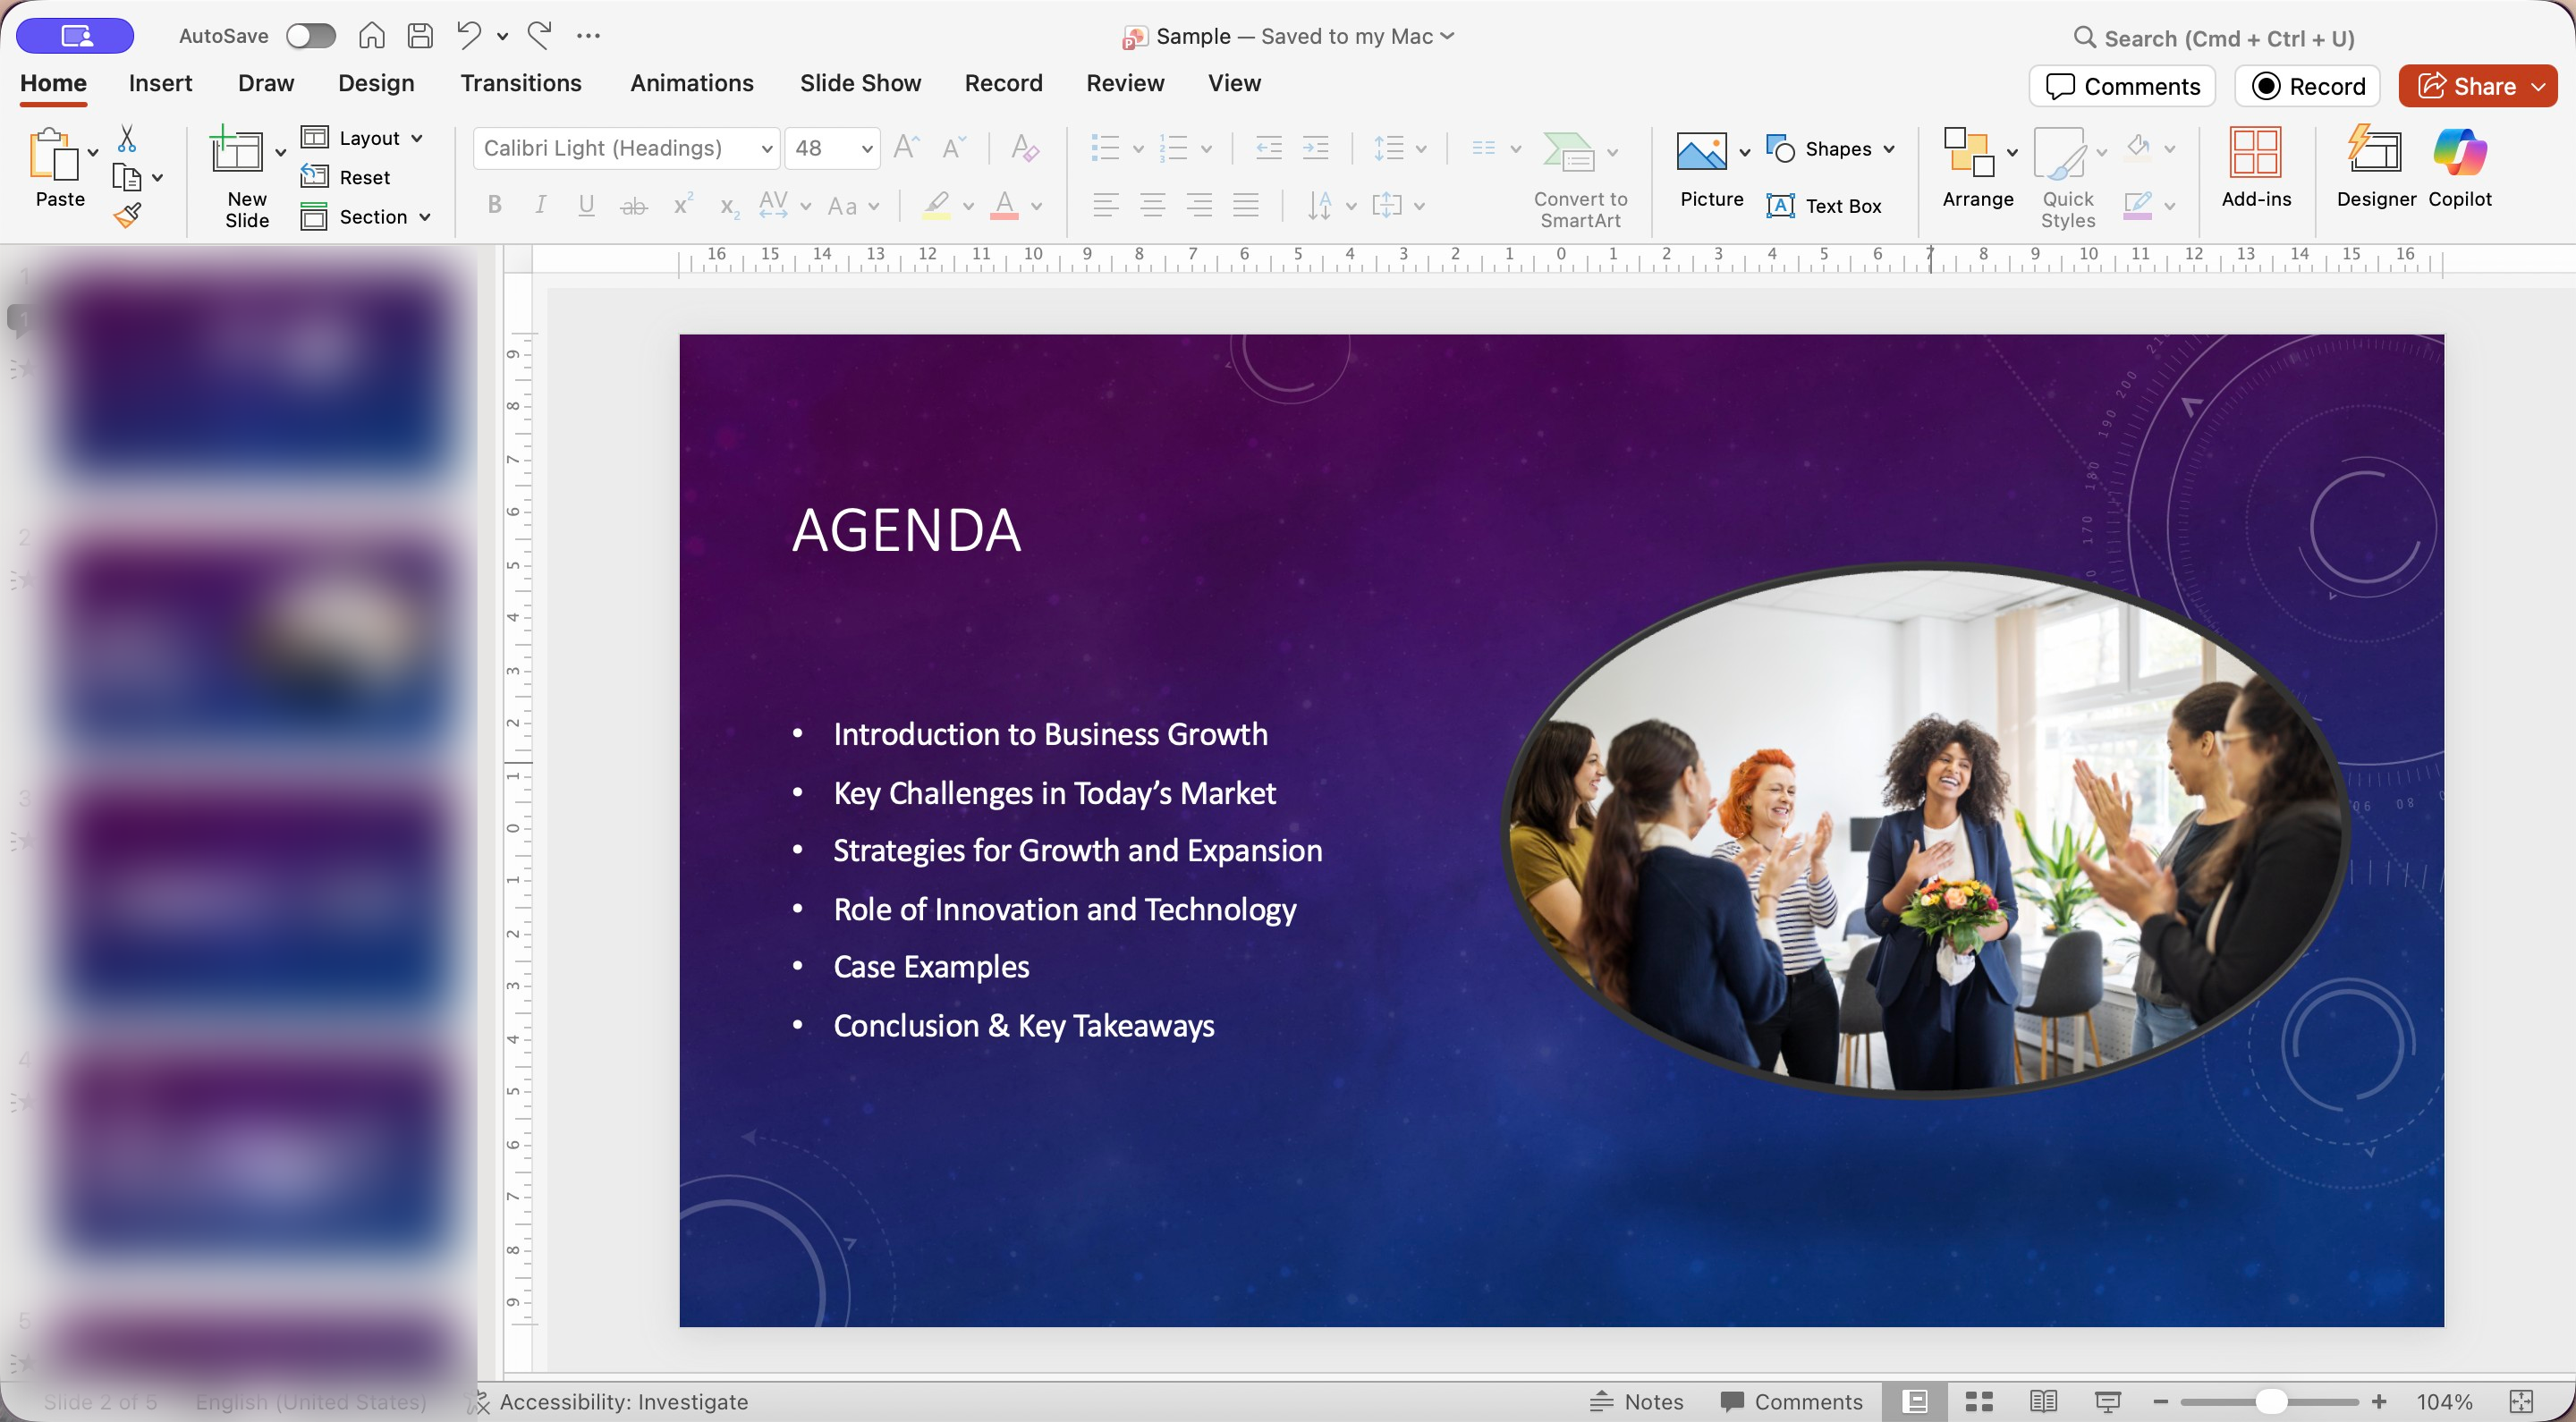
Task: Click the Cut scissors icon
Action: [127, 138]
